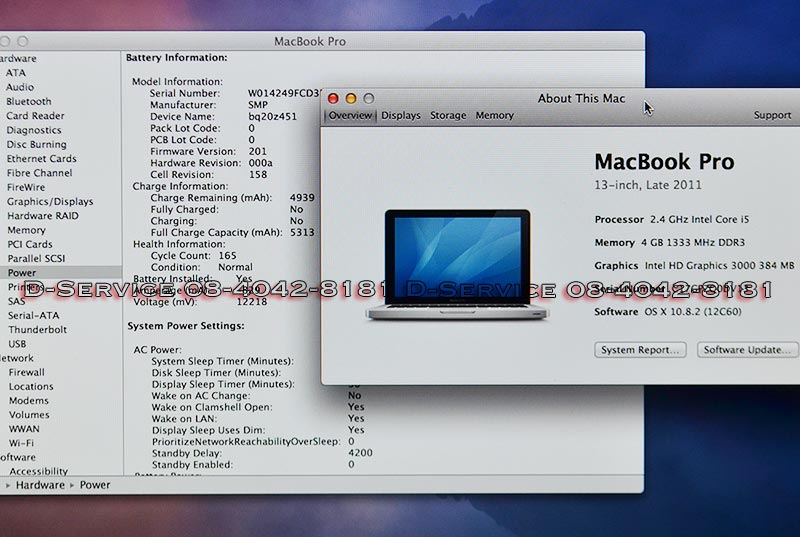Click the MacBook Pro laptop image
This screenshot has width=800, height=537.
coord(457,264)
